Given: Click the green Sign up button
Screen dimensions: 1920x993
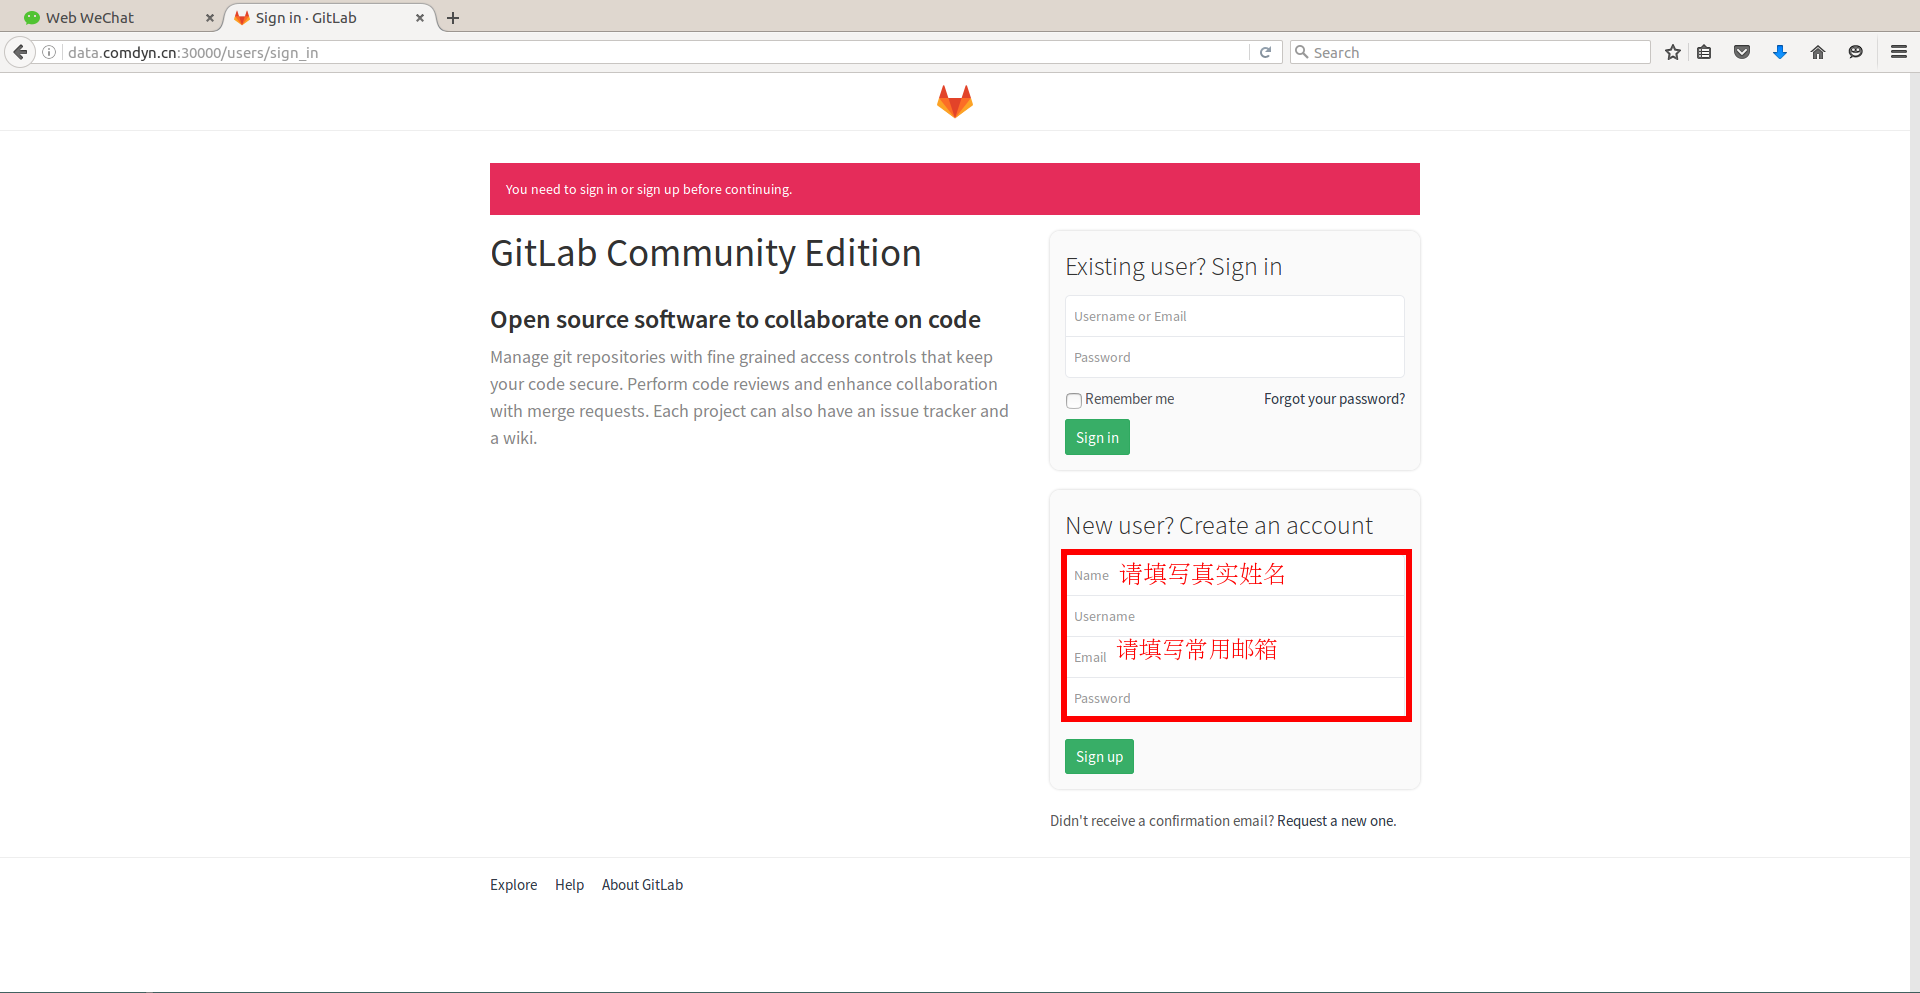Looking at the screenshot, I should 1099,757.
